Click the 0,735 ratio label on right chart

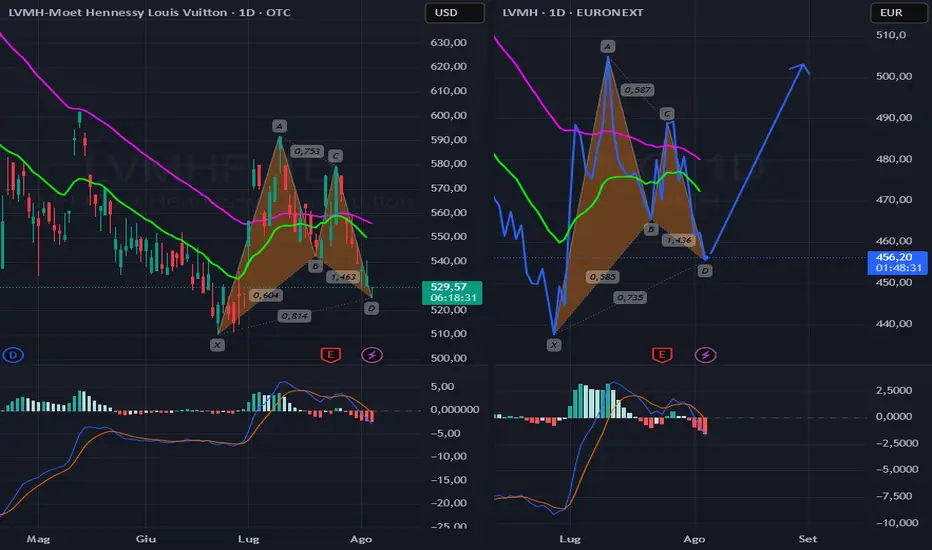coord(630,297)
